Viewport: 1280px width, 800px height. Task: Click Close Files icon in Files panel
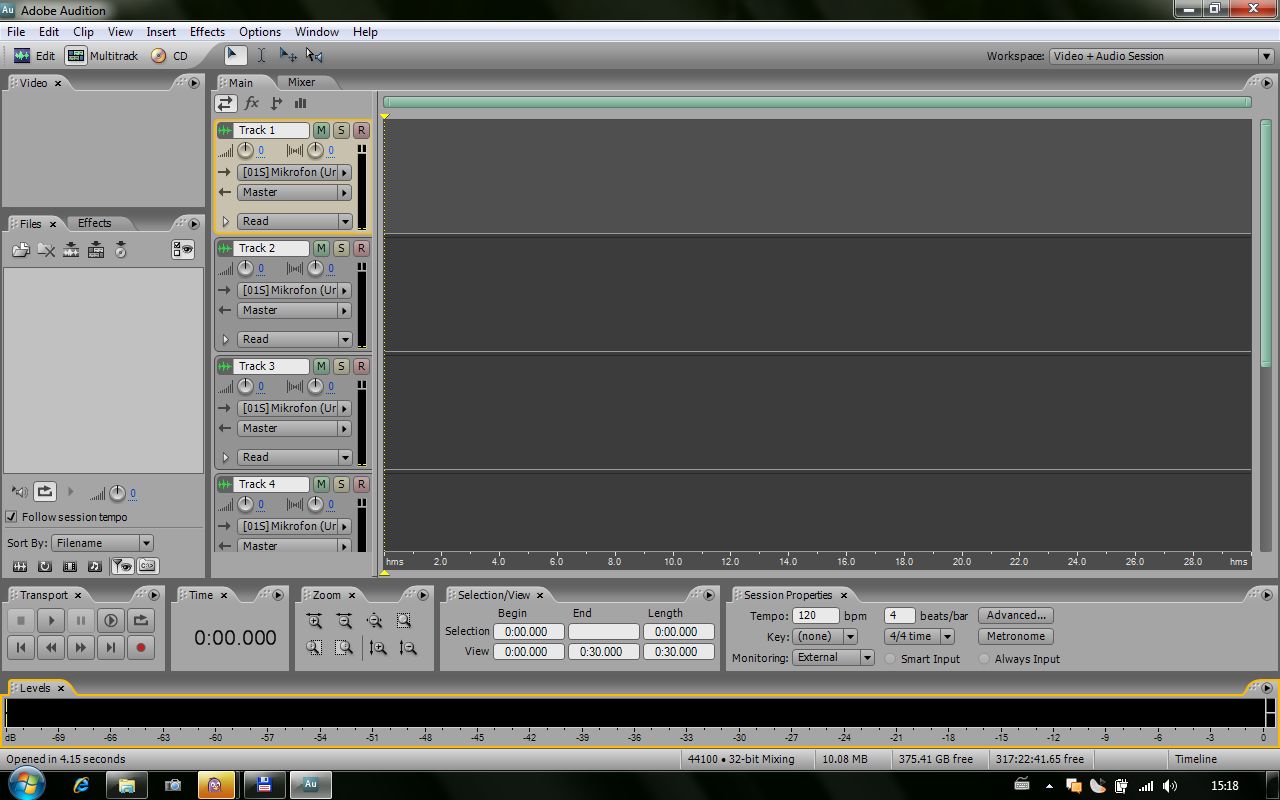coord(46,250)
